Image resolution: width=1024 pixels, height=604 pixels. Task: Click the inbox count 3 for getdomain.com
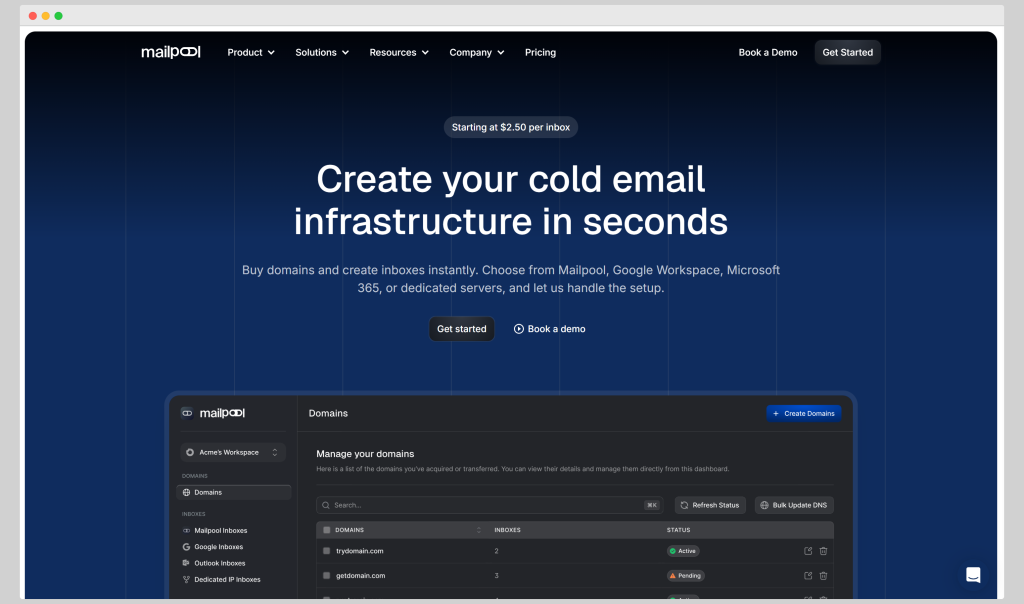496,576
